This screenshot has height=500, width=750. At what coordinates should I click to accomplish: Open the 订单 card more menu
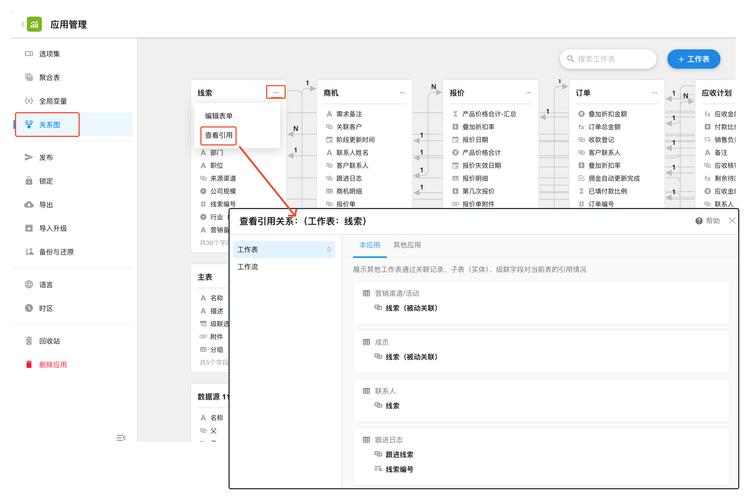tap(654, 92)
